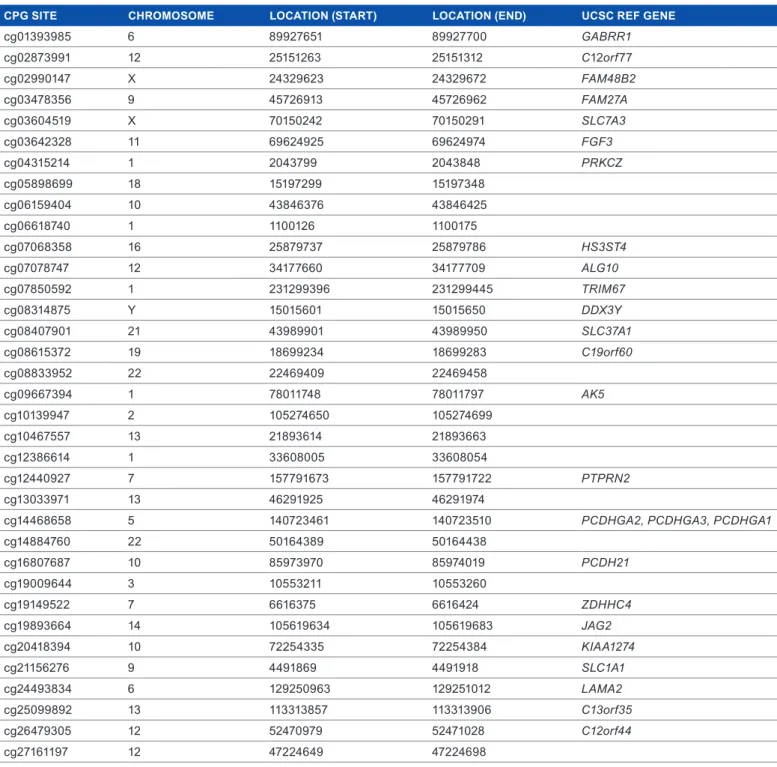Select gene TRIM67
Viewport: 777px width, 767px height.
(x=604, y=289)
